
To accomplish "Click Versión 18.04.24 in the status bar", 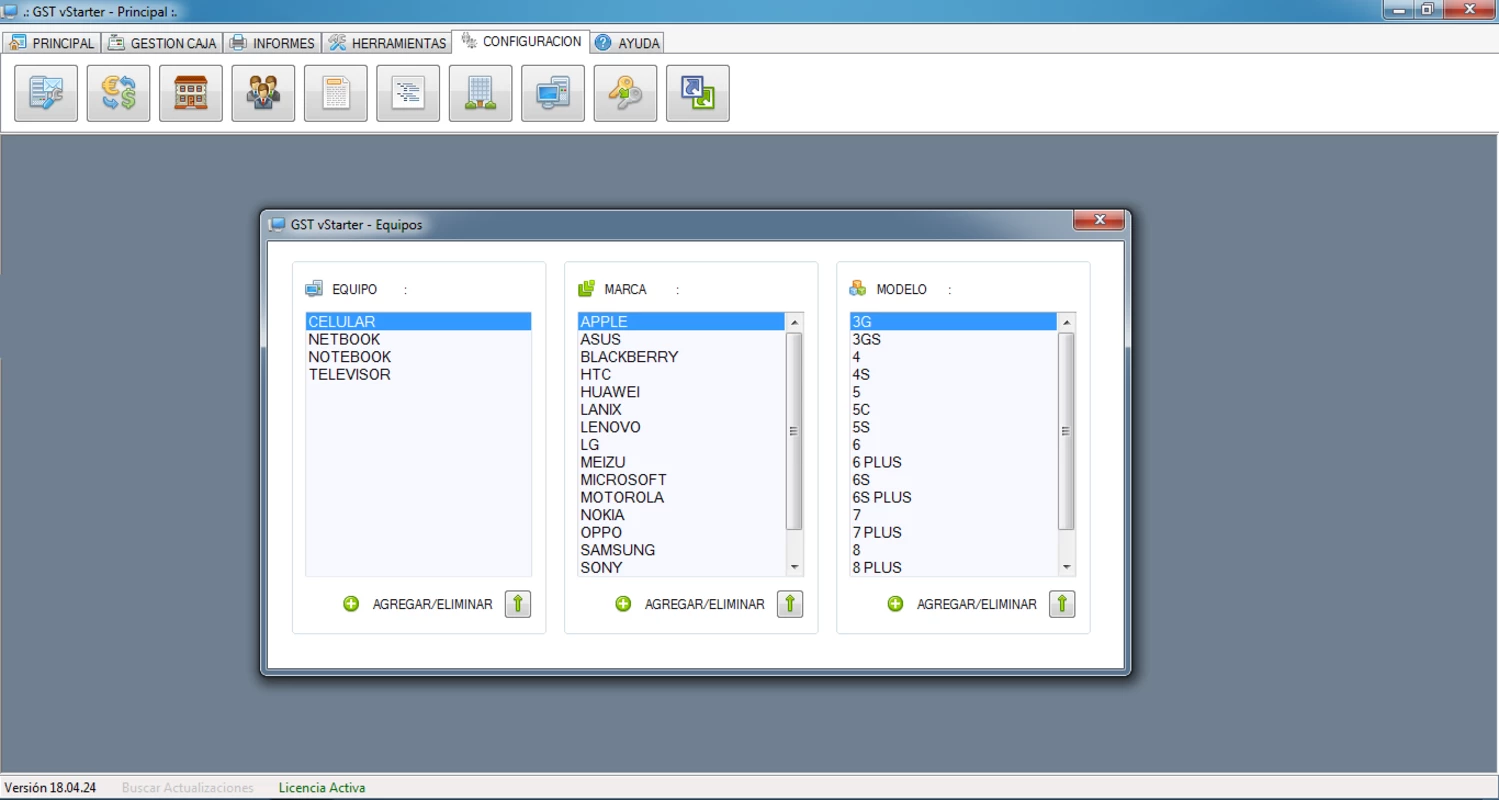I will 50,788.
